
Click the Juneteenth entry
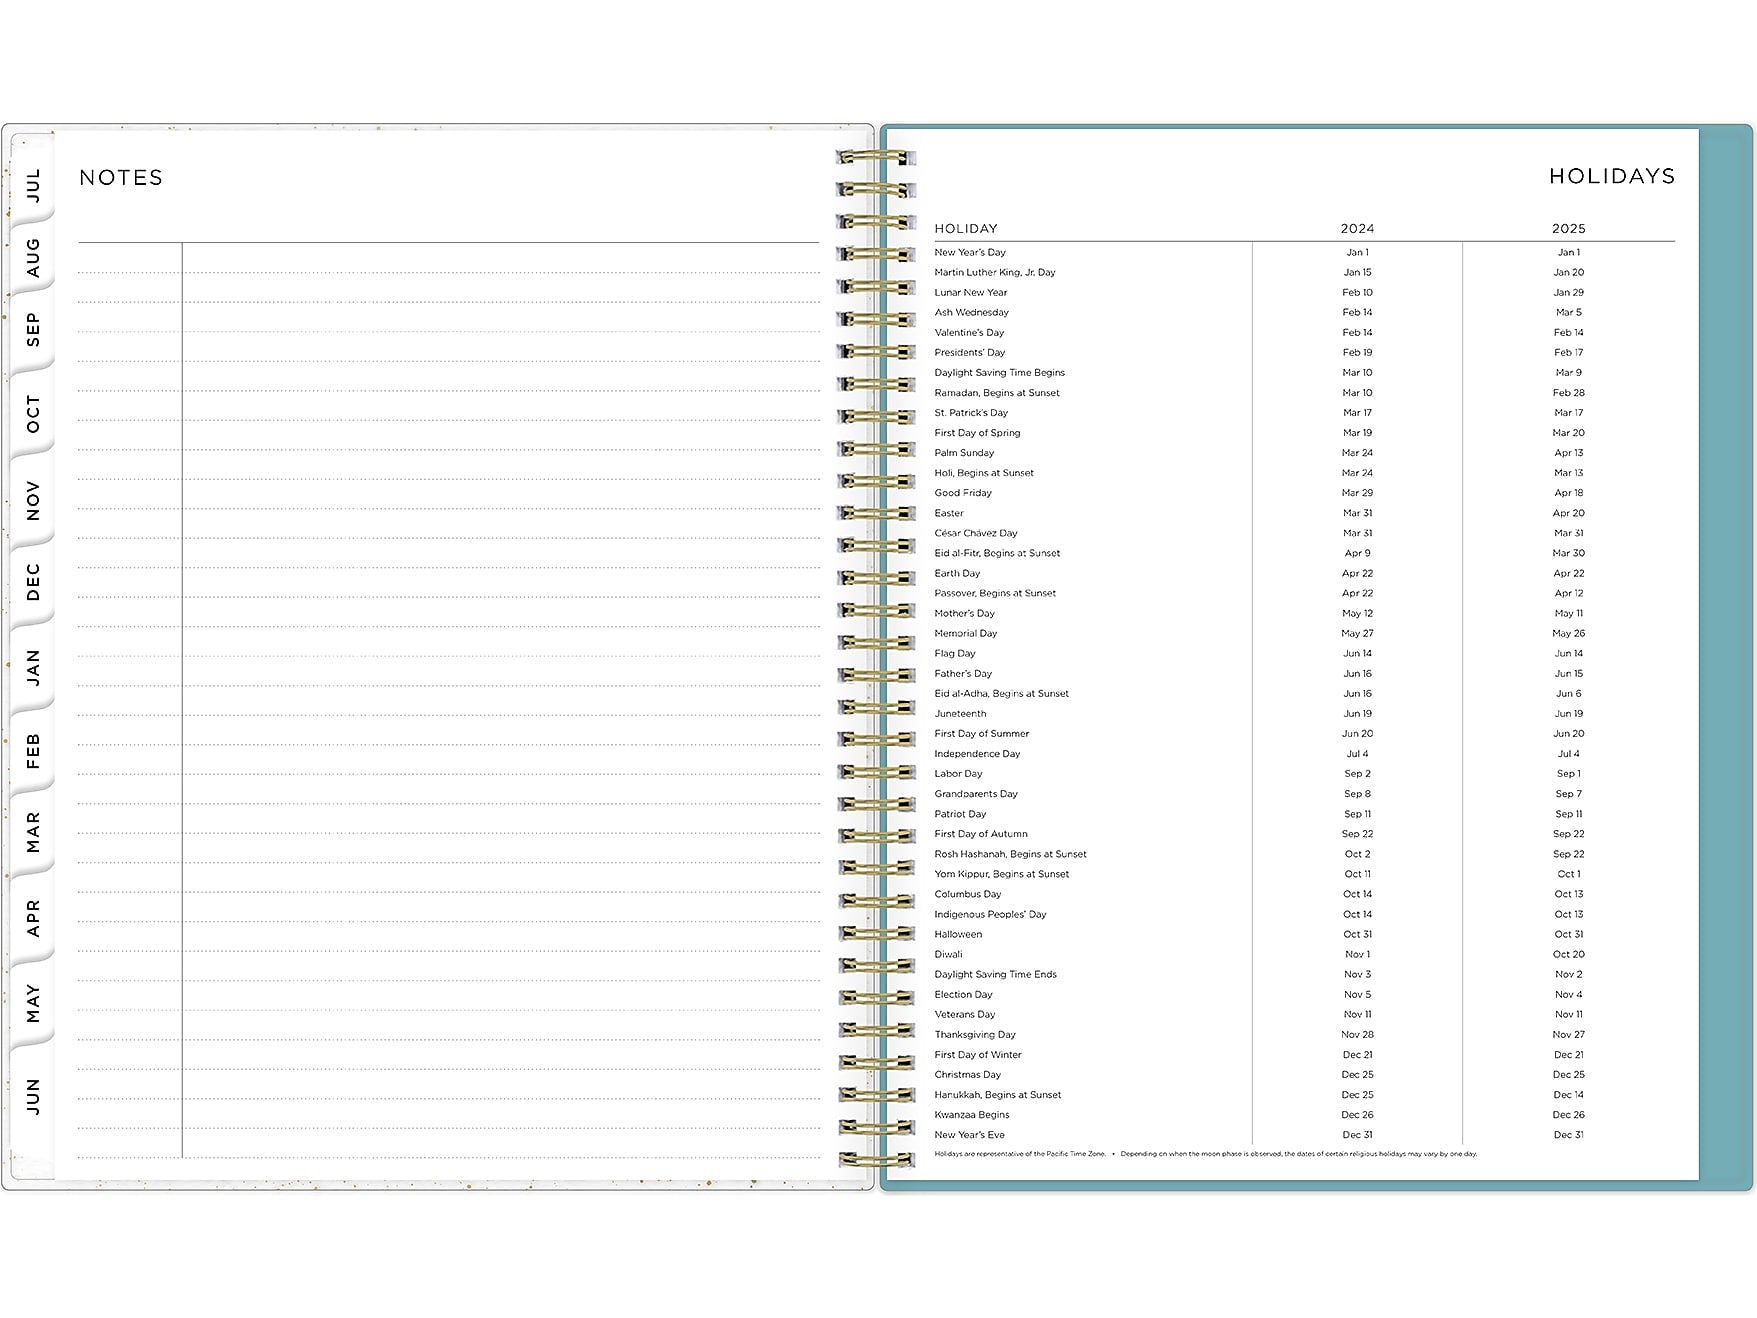[x=960, y=713]
